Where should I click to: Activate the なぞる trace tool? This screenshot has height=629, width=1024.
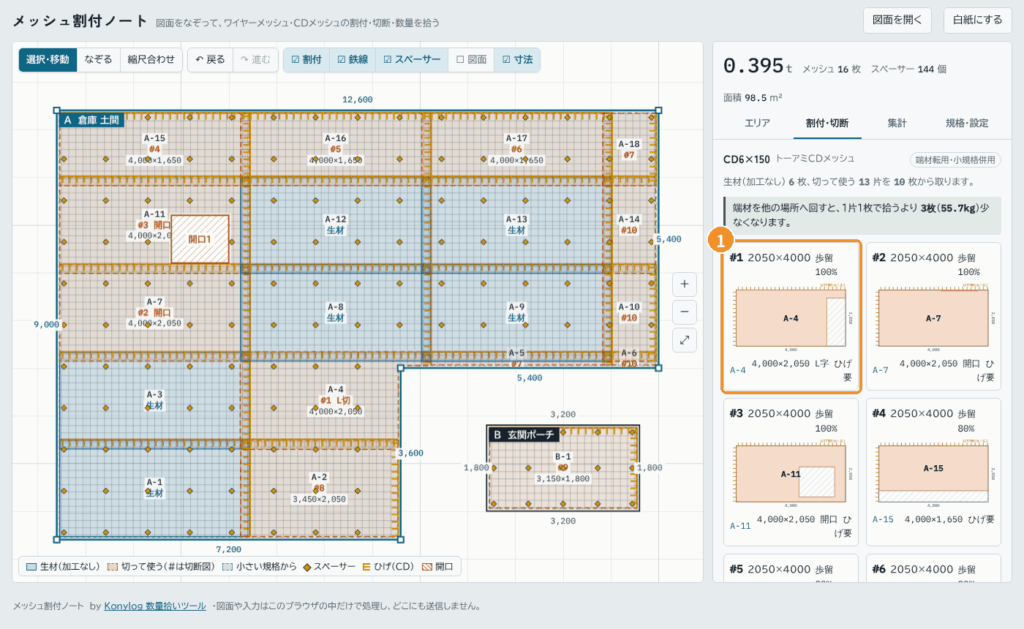click(x=99, y=59)
